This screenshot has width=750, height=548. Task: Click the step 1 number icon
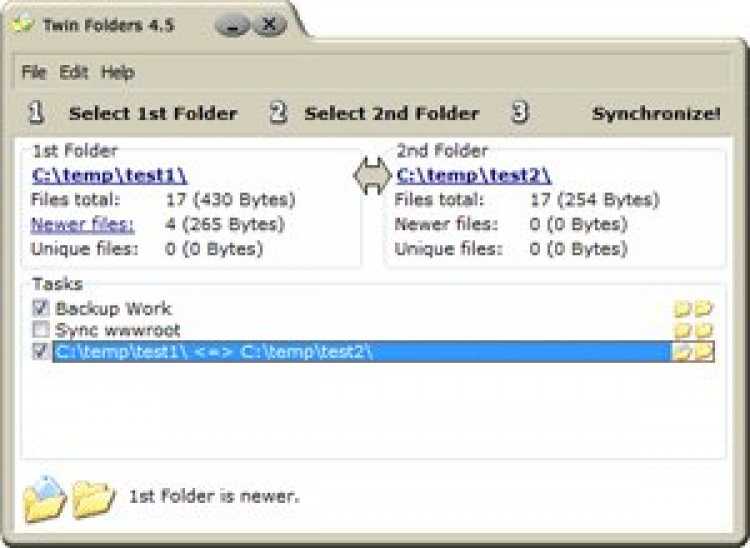(x=36, y=113)
